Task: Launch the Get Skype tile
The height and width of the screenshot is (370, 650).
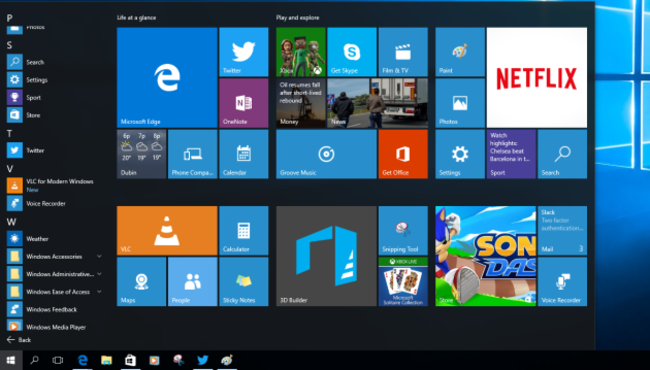Action: pos(352,52)
